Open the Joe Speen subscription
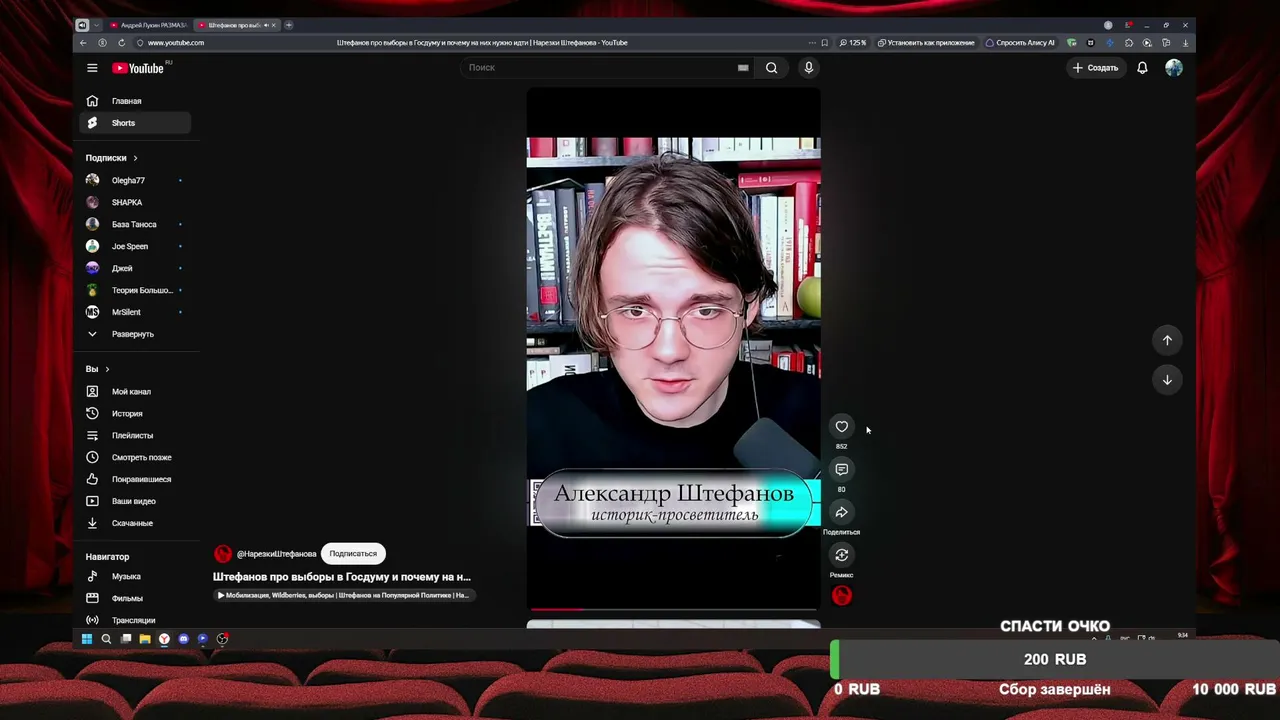 [136, 246]
